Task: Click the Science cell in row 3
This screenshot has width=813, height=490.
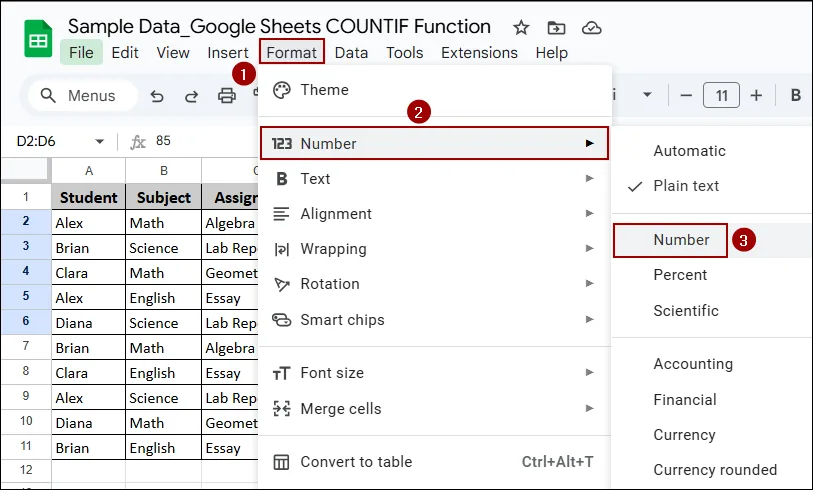Action: (163, 248)
